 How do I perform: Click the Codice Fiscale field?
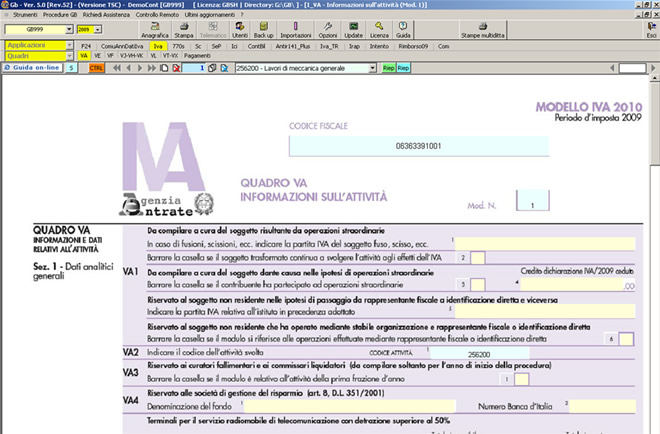pyautogui.click(x=419, y=146)
